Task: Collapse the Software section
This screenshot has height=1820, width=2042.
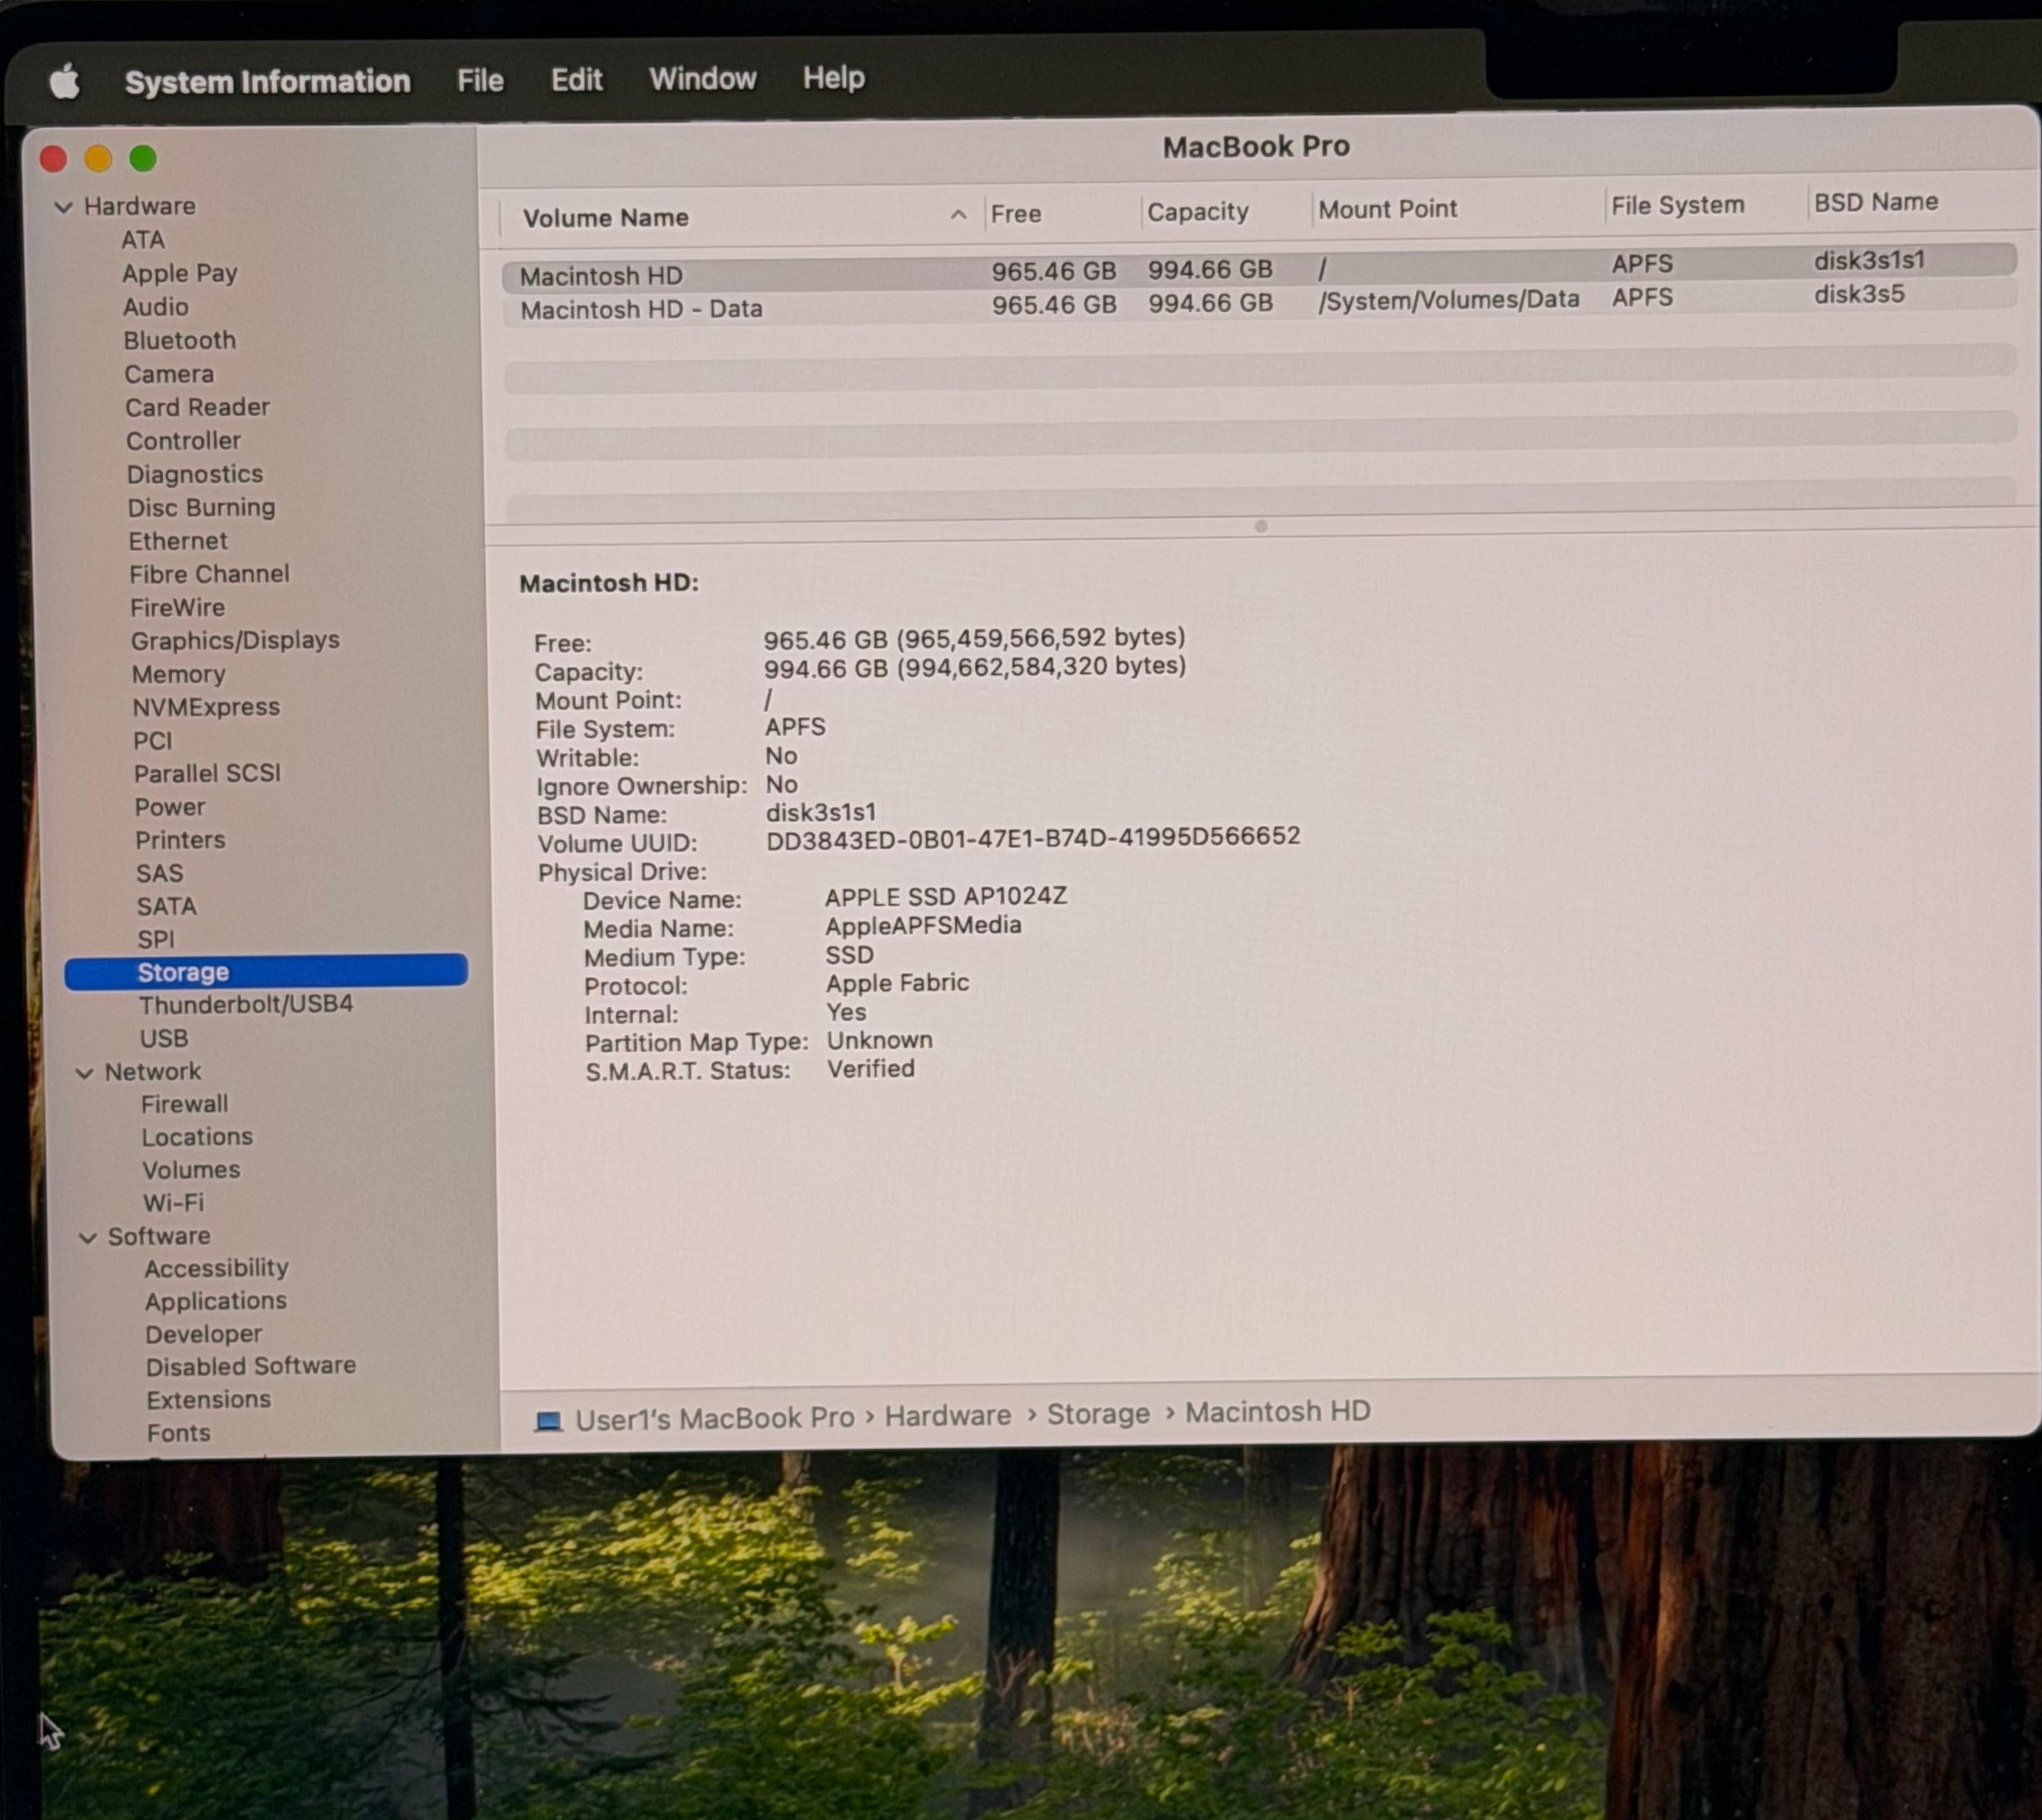Action: pos(88,1238)
